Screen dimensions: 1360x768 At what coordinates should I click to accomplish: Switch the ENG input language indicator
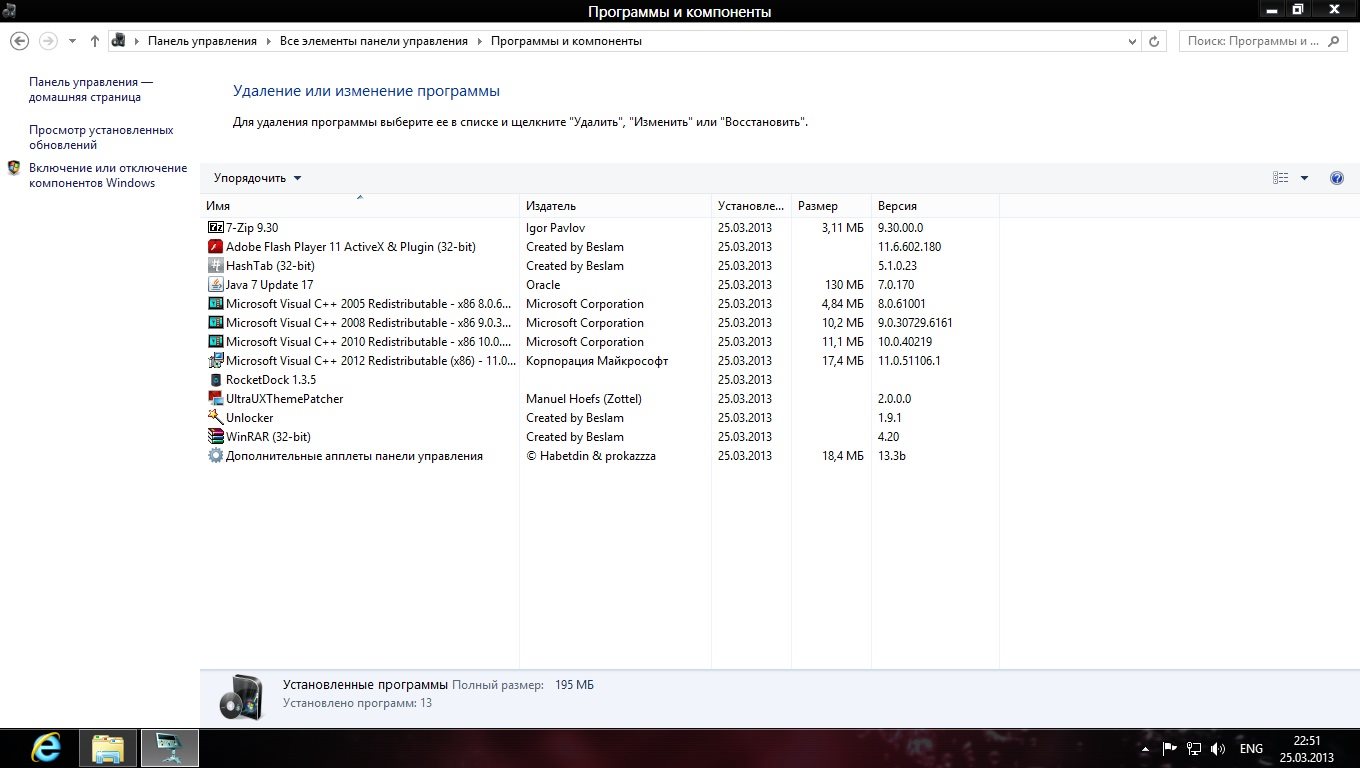coord(1251,748)
